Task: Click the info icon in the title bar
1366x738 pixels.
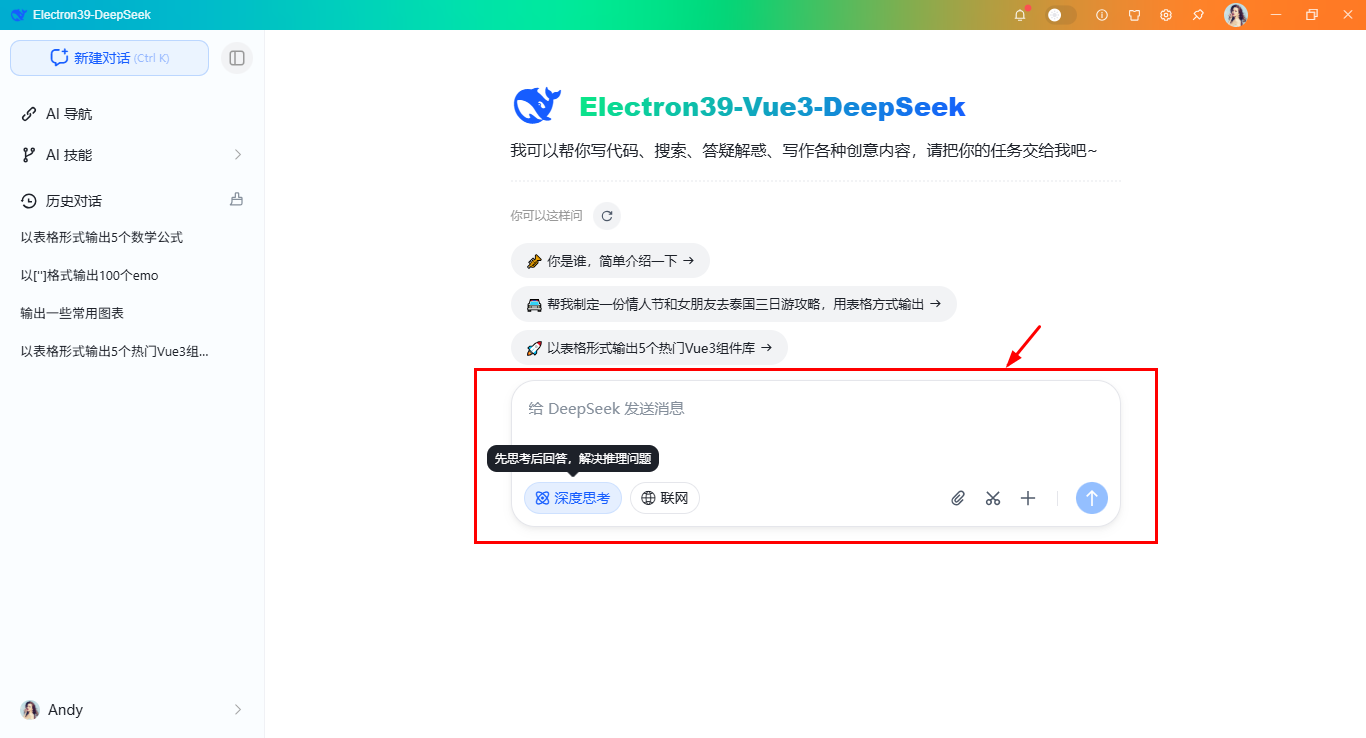Action: pyautogui.click(x=1101, y=14)
